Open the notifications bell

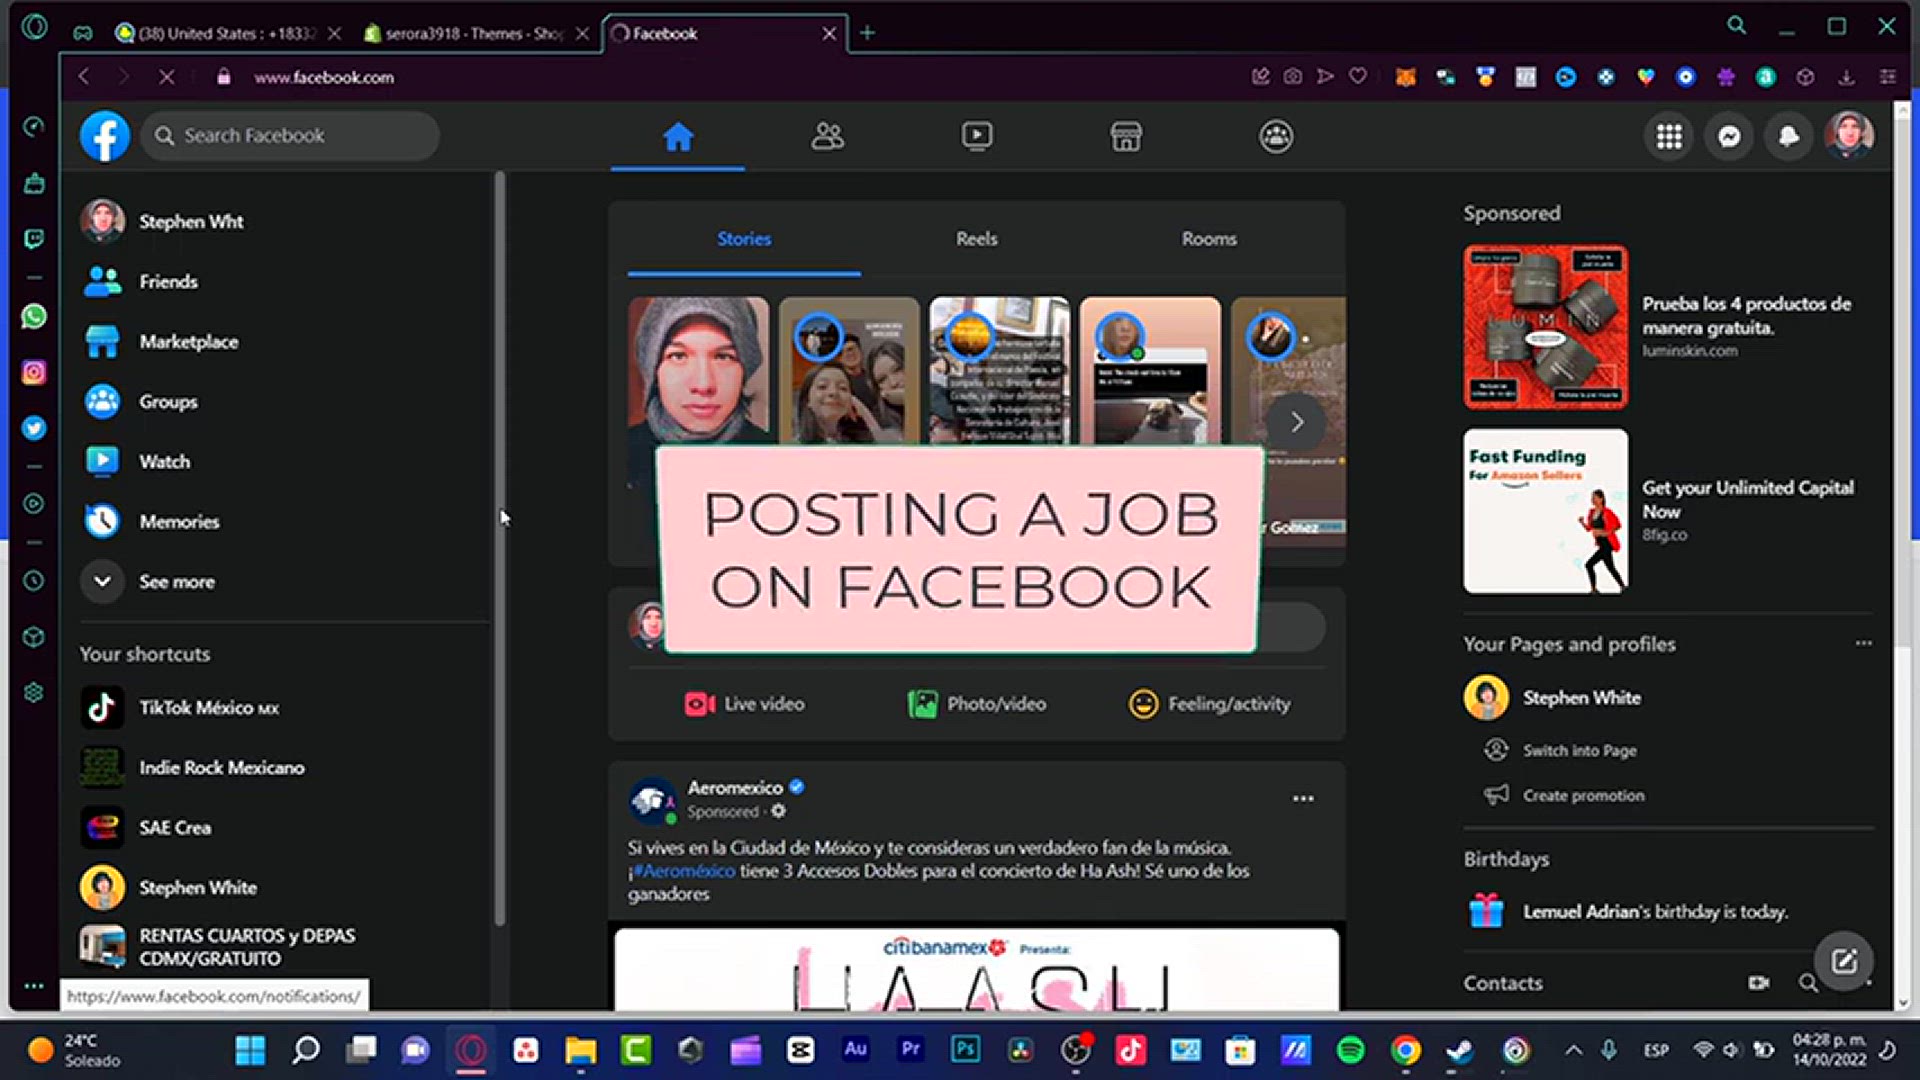click(x=1789, y=136)
